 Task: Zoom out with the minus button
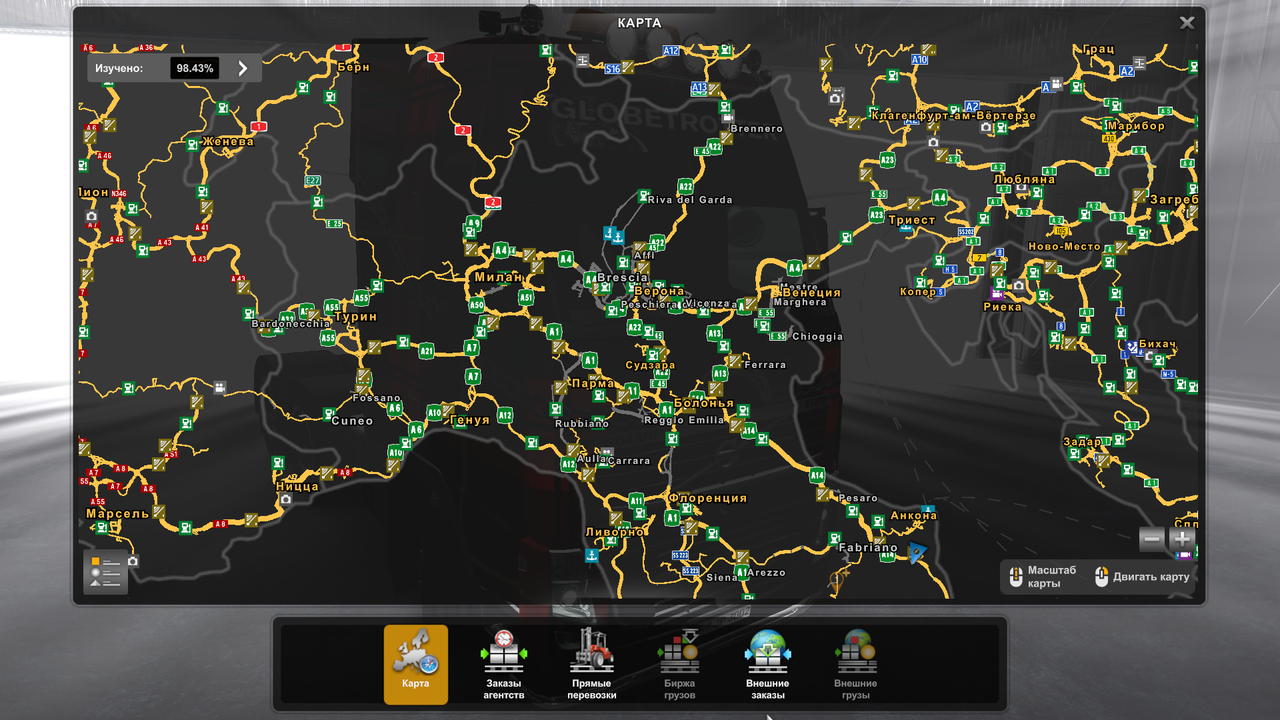[x=1152, y=540]
